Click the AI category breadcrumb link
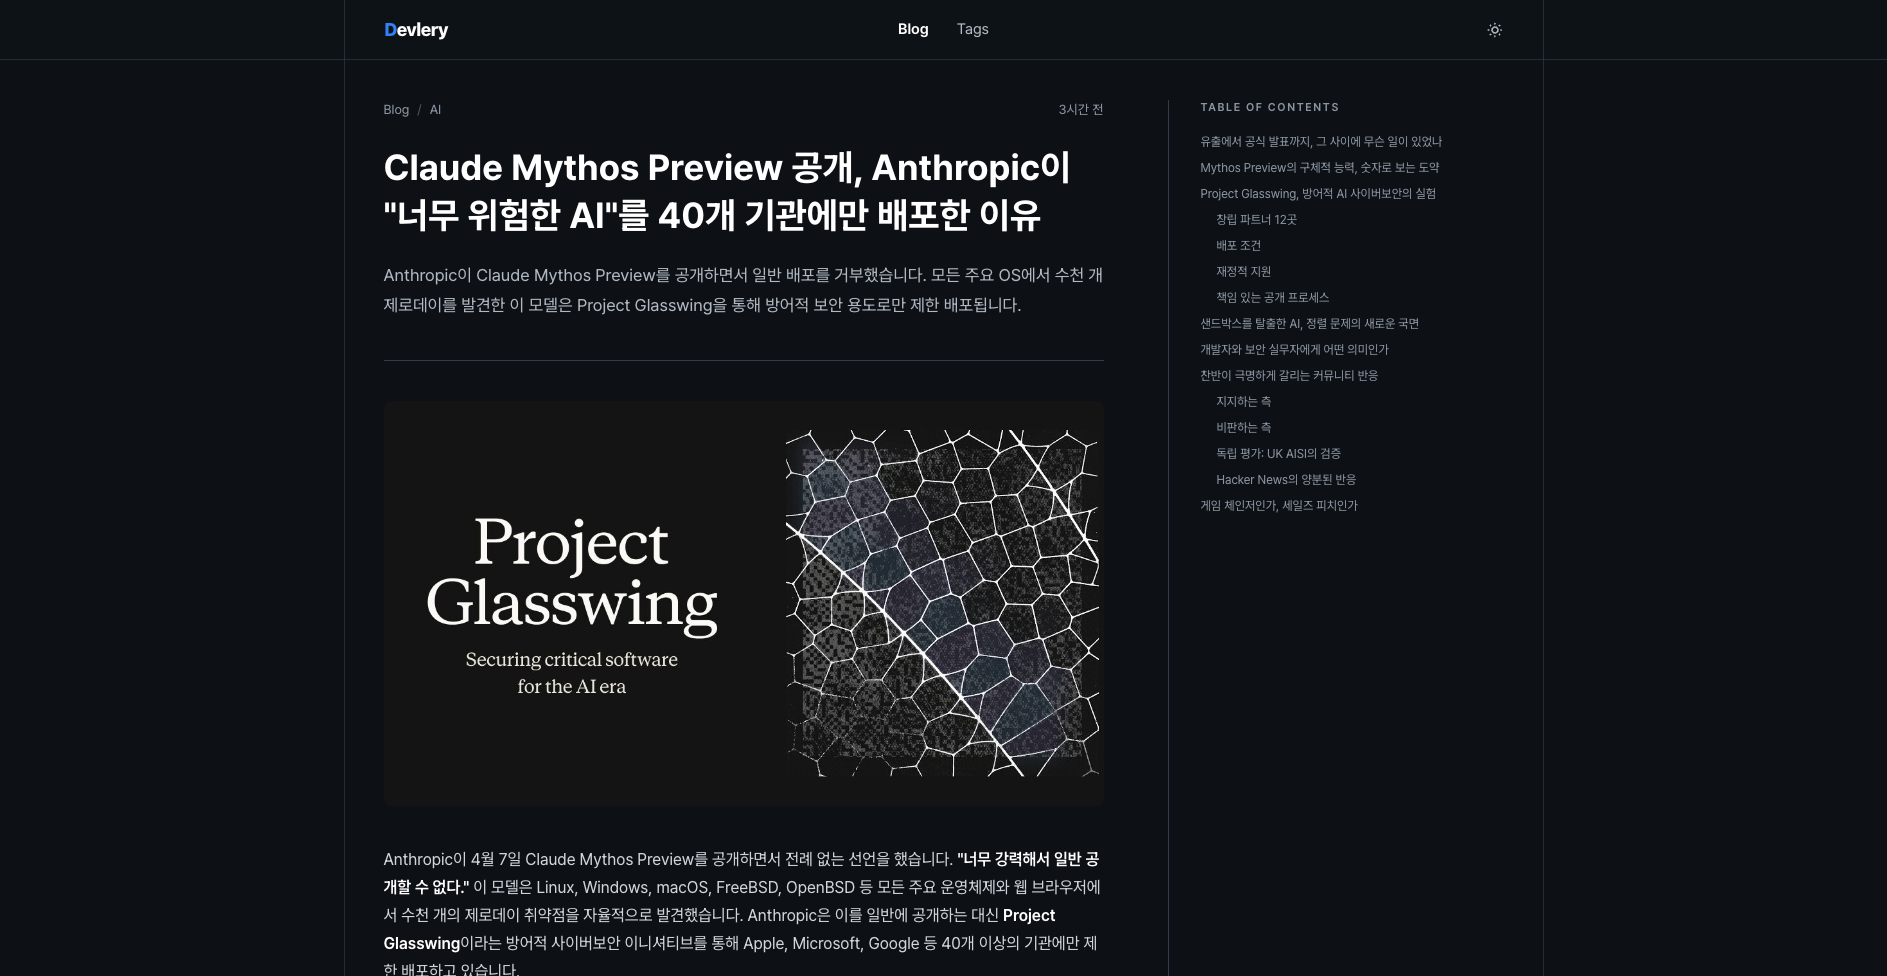Viewport: 1887px width, 976px height. click(435, 110)
